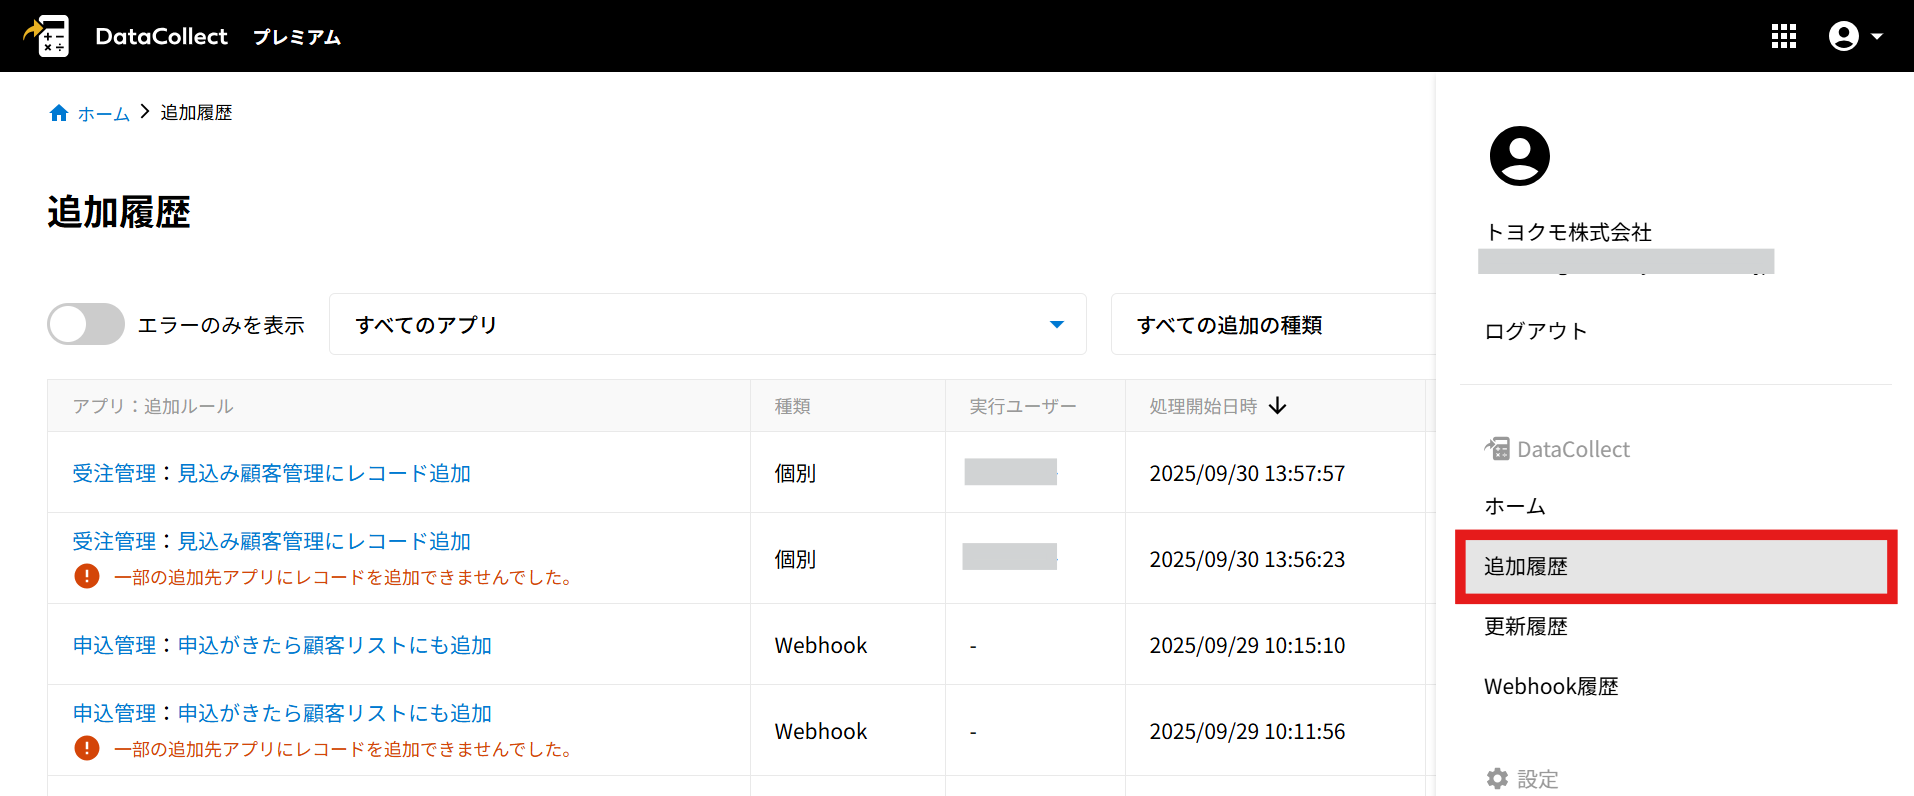
Task: Click the DataCollect logo icon
Action: [47, 36]
